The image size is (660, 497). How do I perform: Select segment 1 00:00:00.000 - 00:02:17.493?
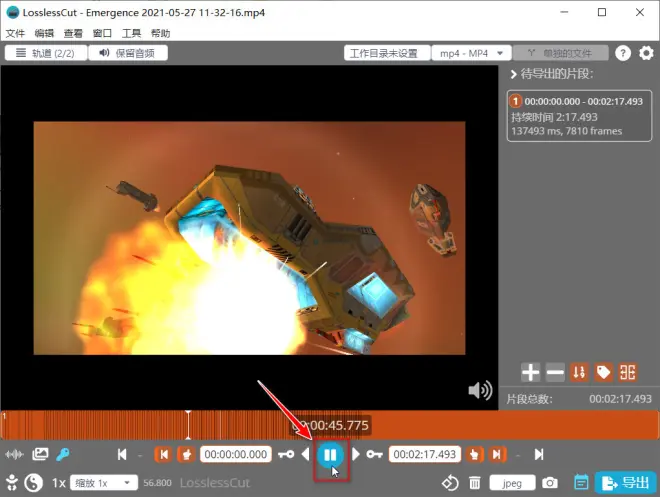pyautogui.click(x=579, y=116)
